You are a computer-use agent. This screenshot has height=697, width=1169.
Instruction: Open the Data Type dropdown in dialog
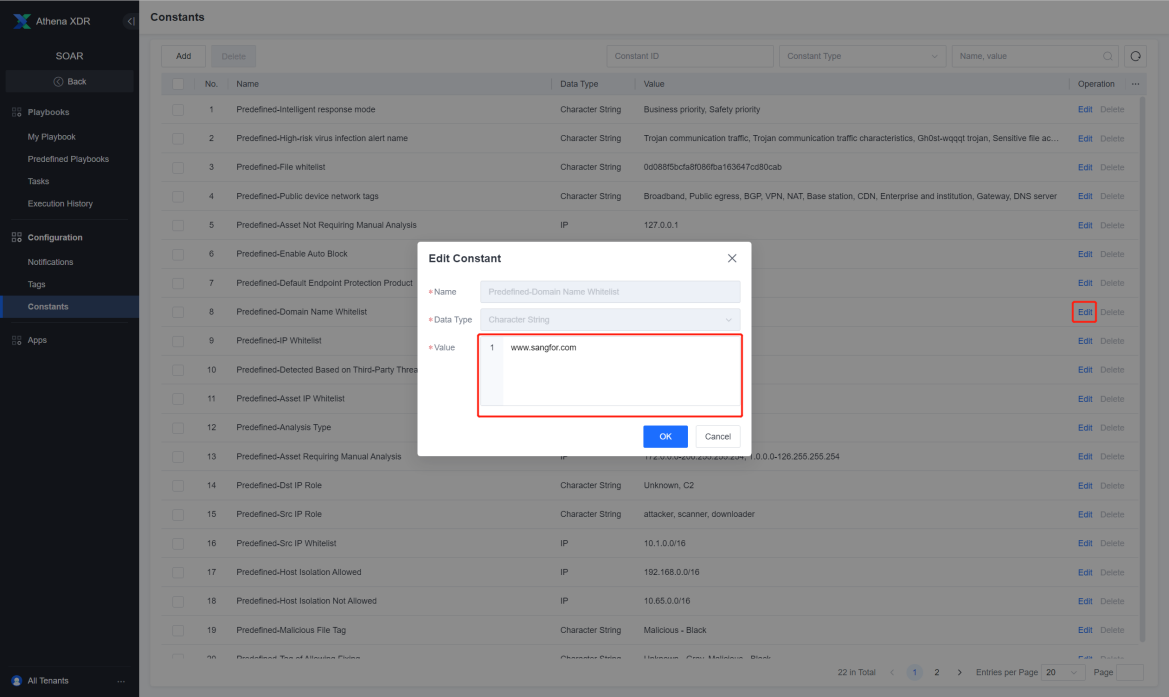point(610,320)
